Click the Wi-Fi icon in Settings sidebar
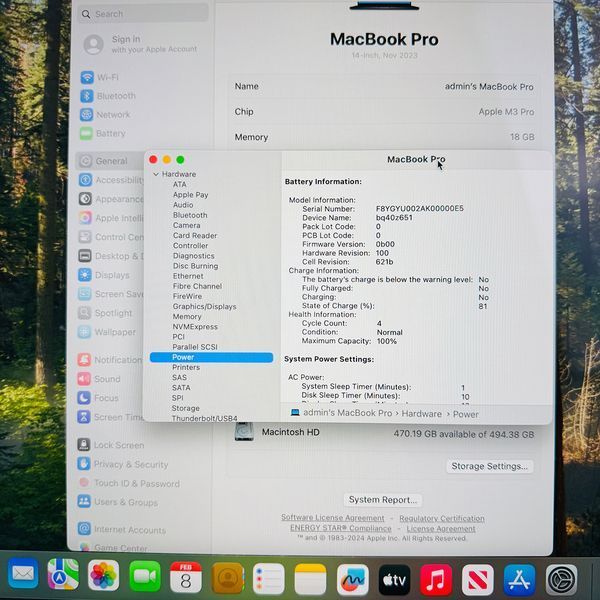The image size is (600, 600). [87, 77]
